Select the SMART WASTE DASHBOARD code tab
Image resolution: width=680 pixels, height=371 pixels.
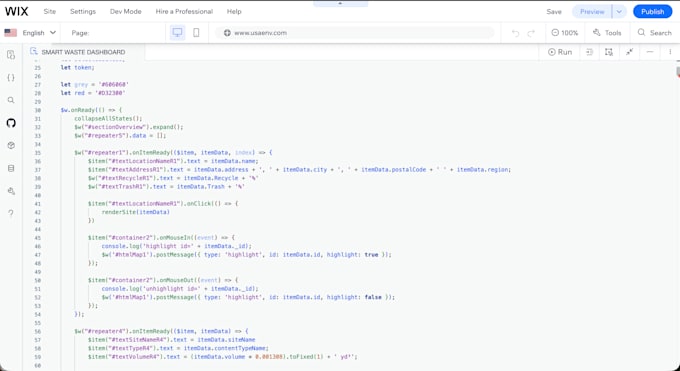pyautogui.click(x=83, y=52)
